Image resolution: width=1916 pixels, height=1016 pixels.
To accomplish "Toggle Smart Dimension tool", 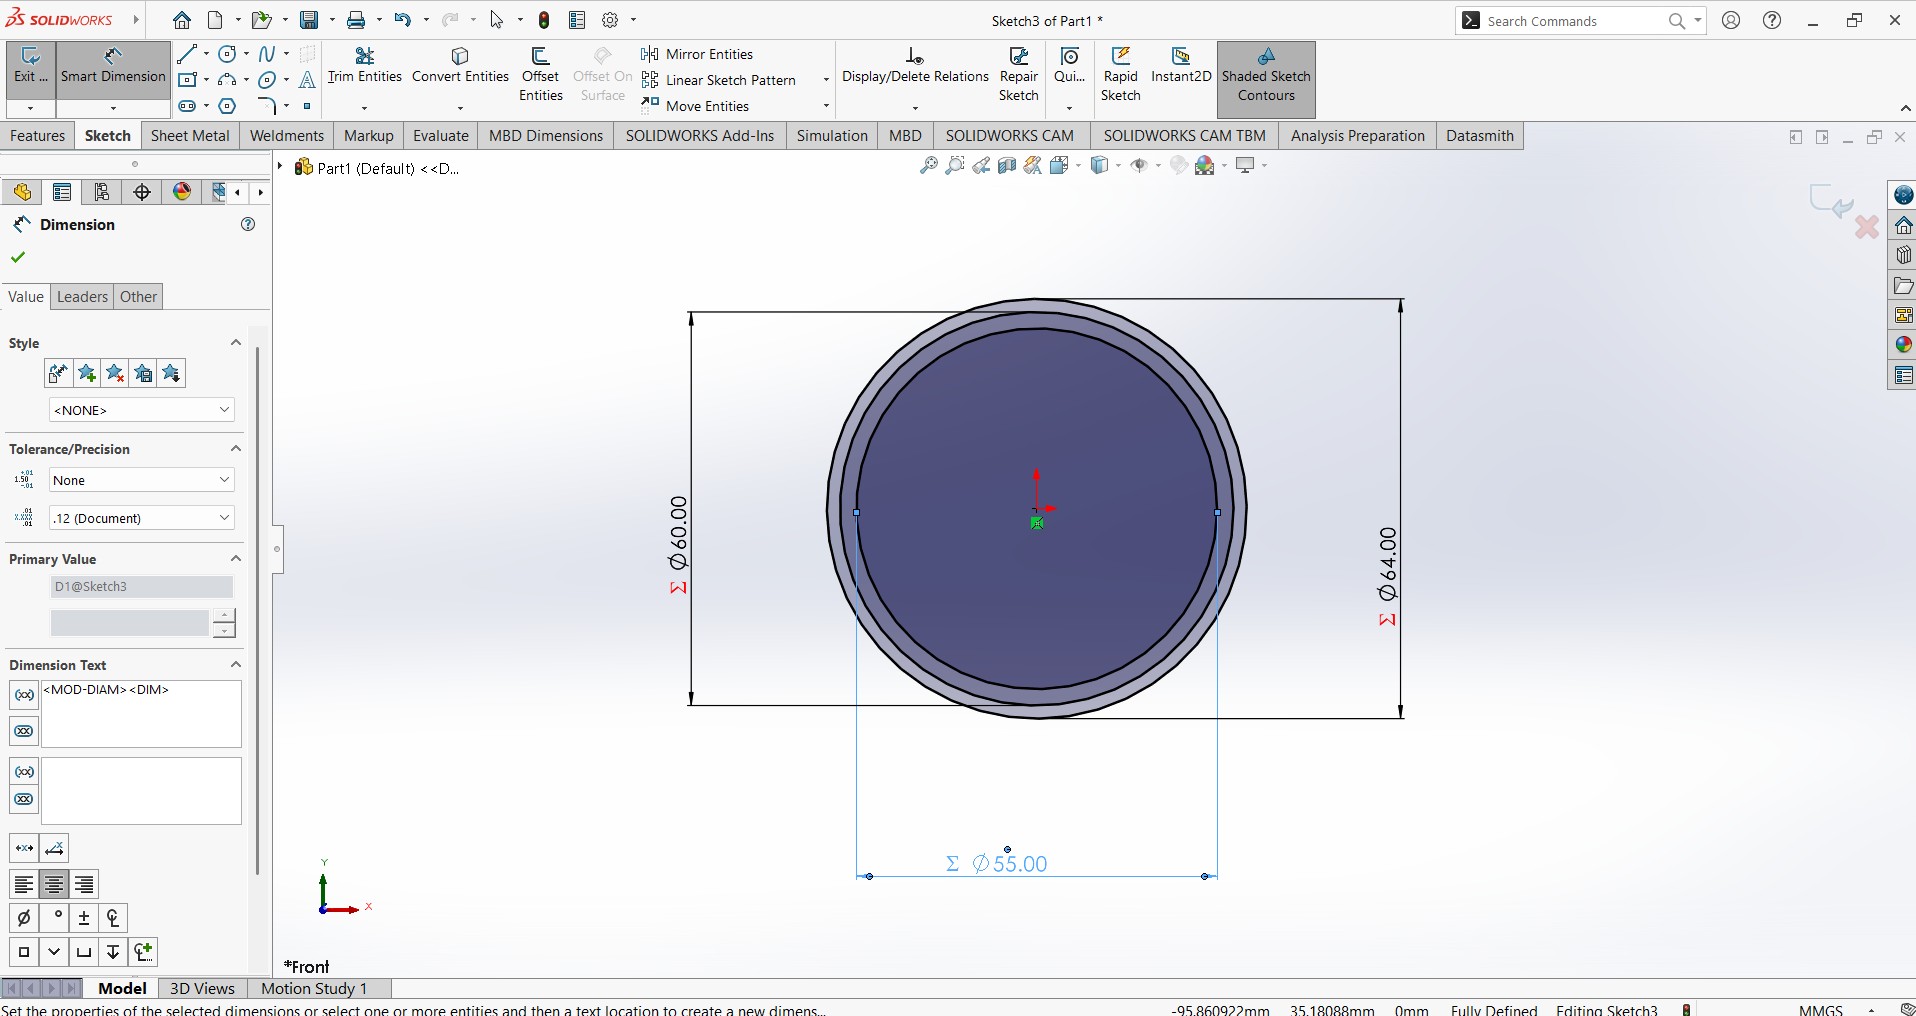I will pyautogui.click(x=113, y=68).
